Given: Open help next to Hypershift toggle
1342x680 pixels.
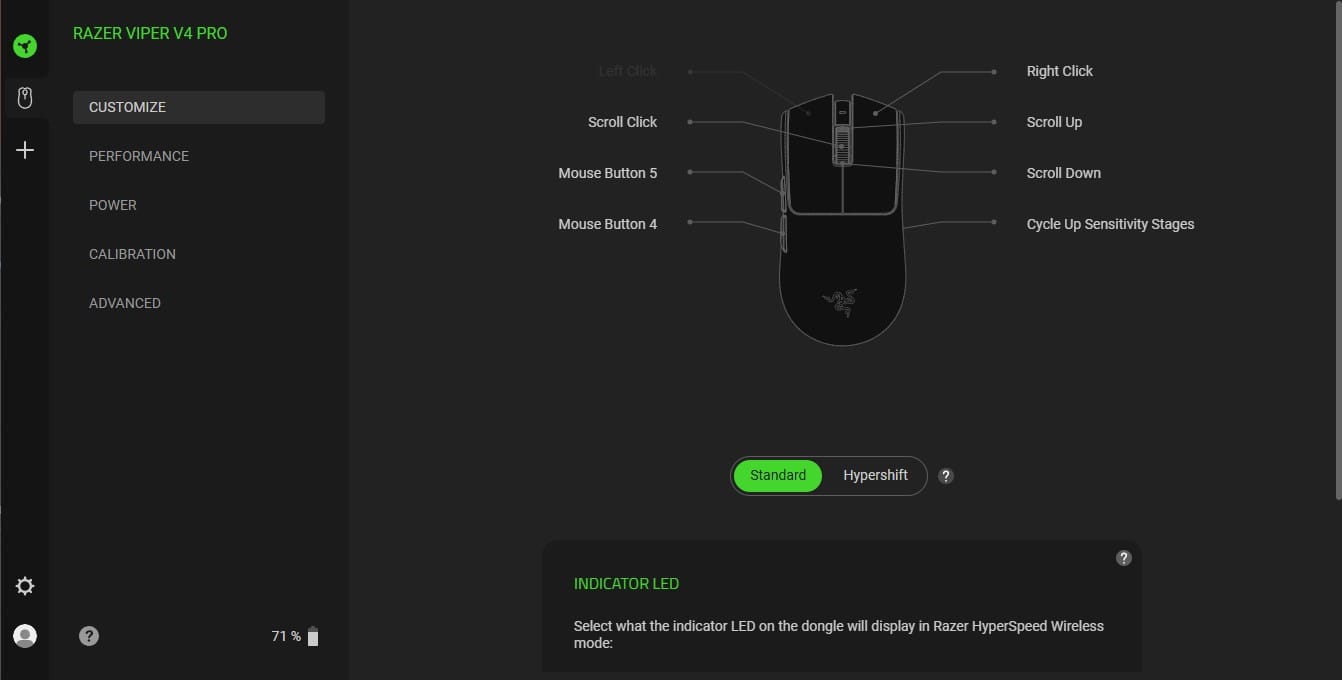Looking at the screenshot, I should click(946, 476).
